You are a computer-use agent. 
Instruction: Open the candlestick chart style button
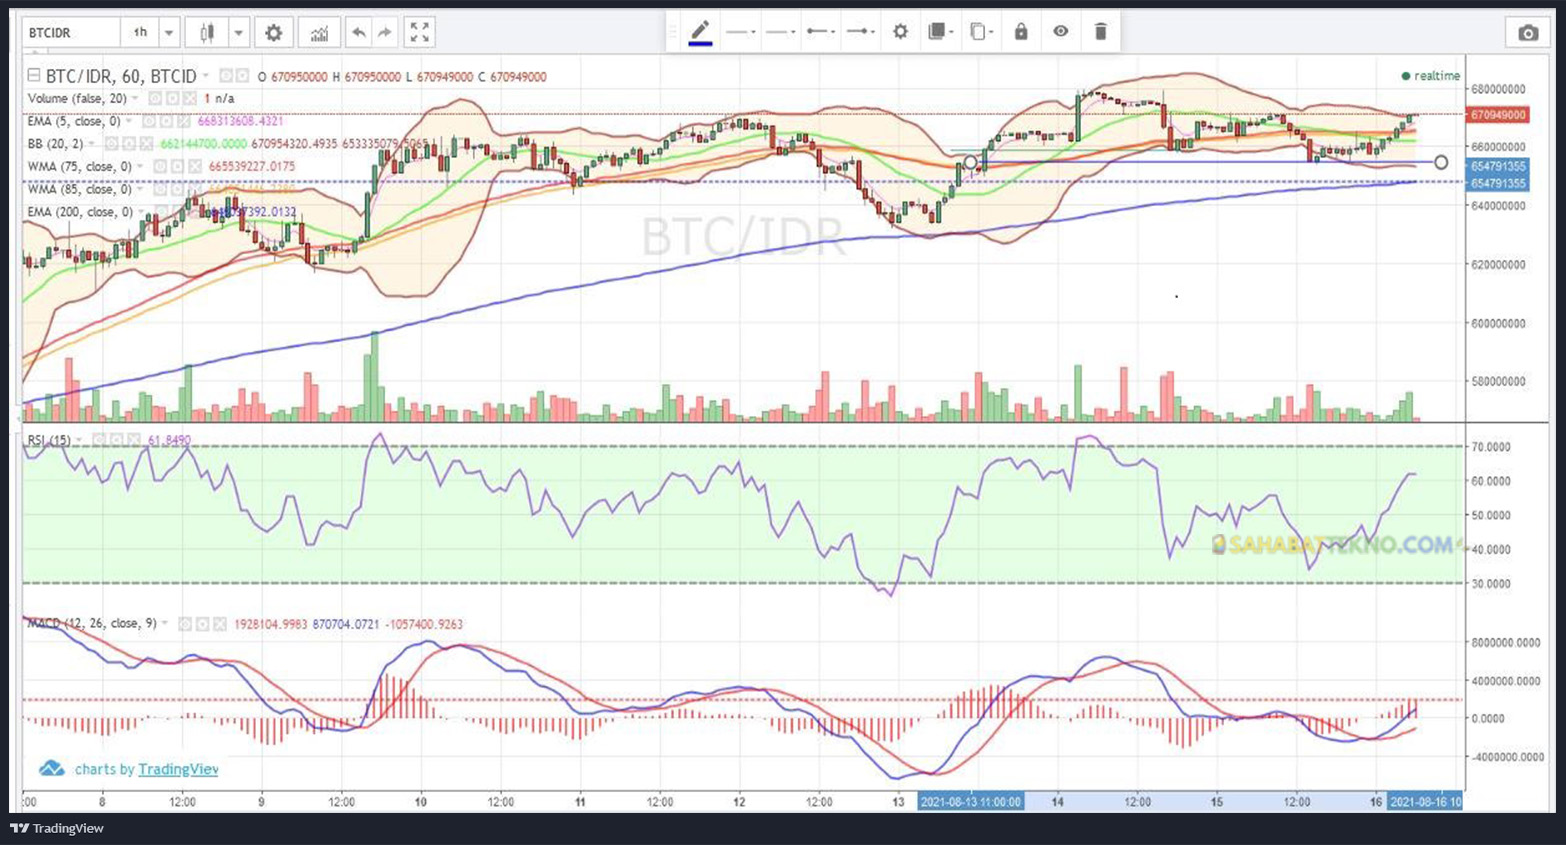[207, 33]
